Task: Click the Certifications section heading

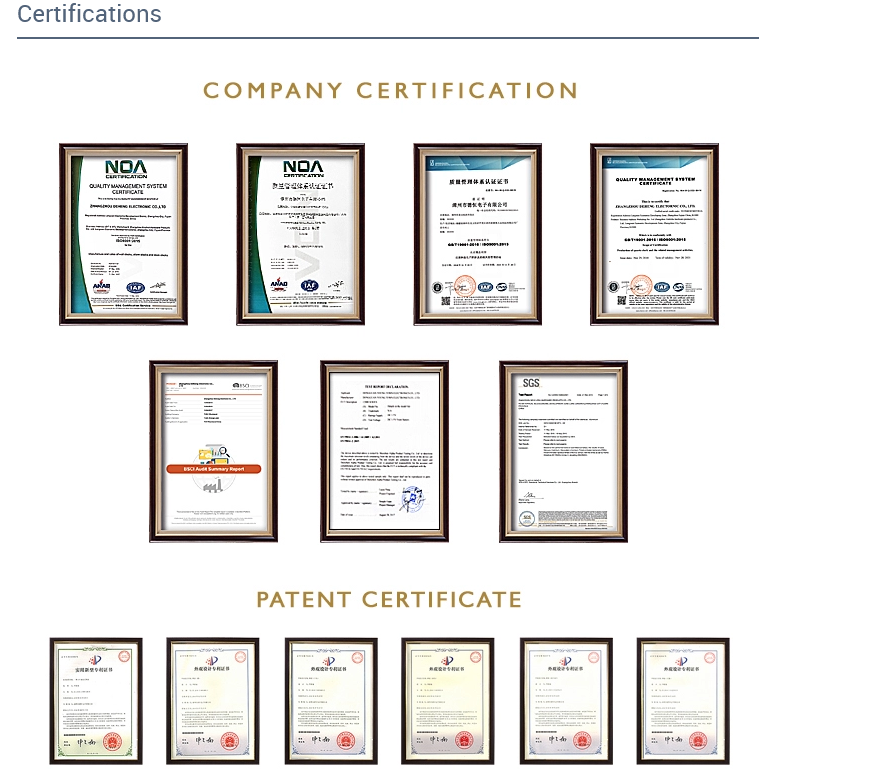Action: coord(89,15)
